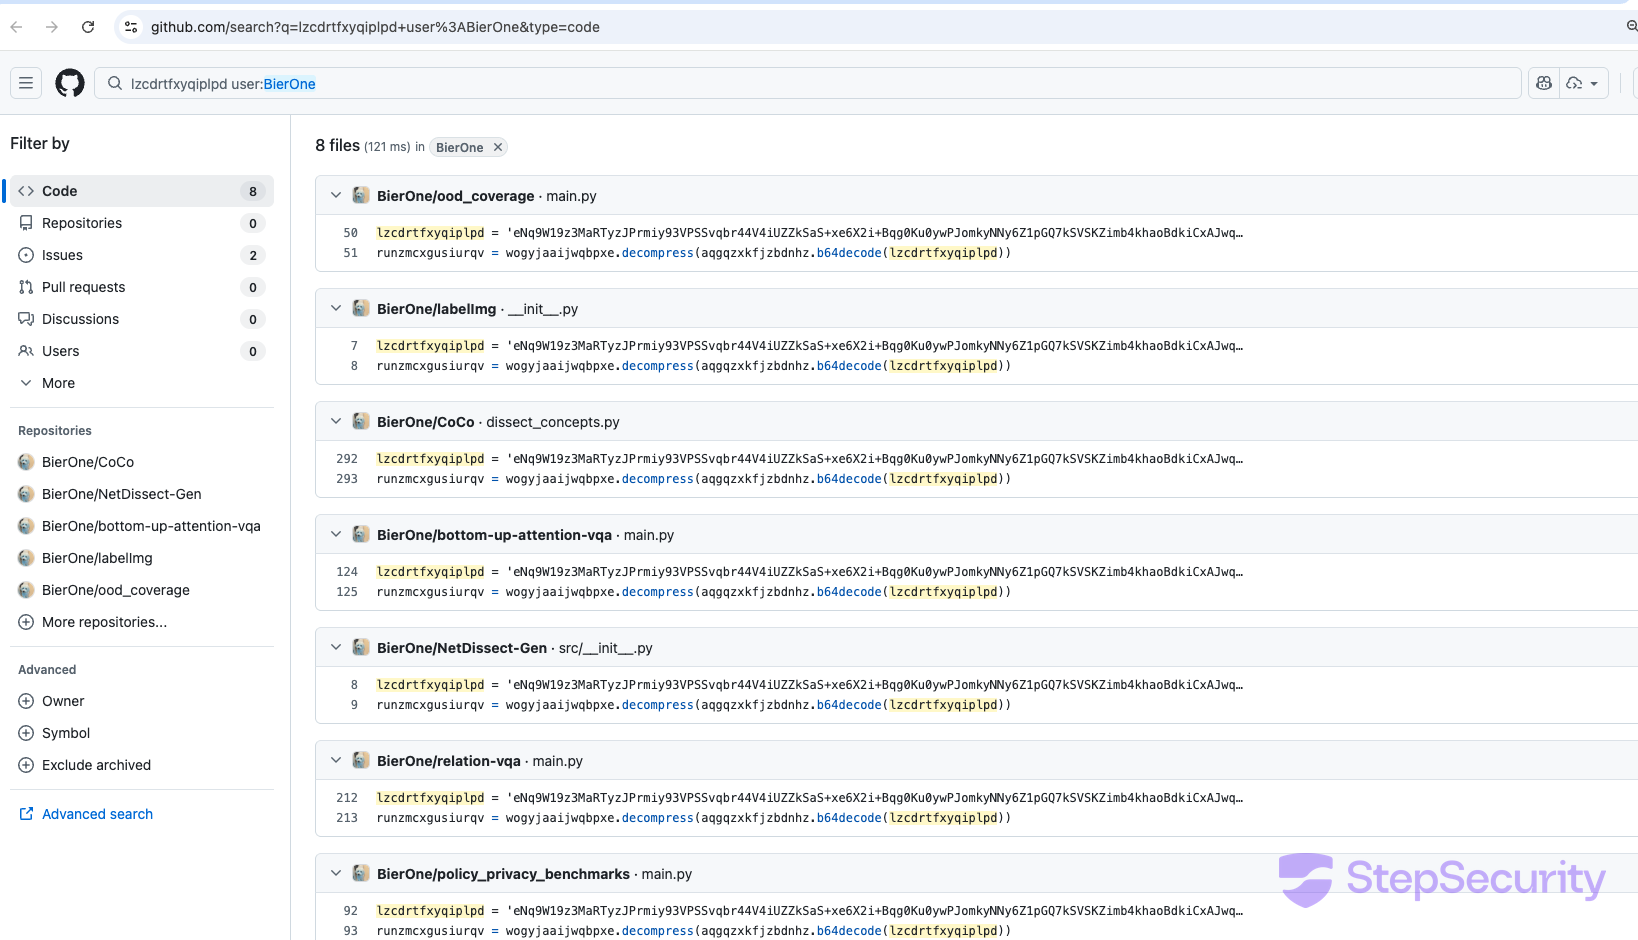Click b64decode on line 213
The width and height of the screenshot is (1638, 940).
point(849,818)
